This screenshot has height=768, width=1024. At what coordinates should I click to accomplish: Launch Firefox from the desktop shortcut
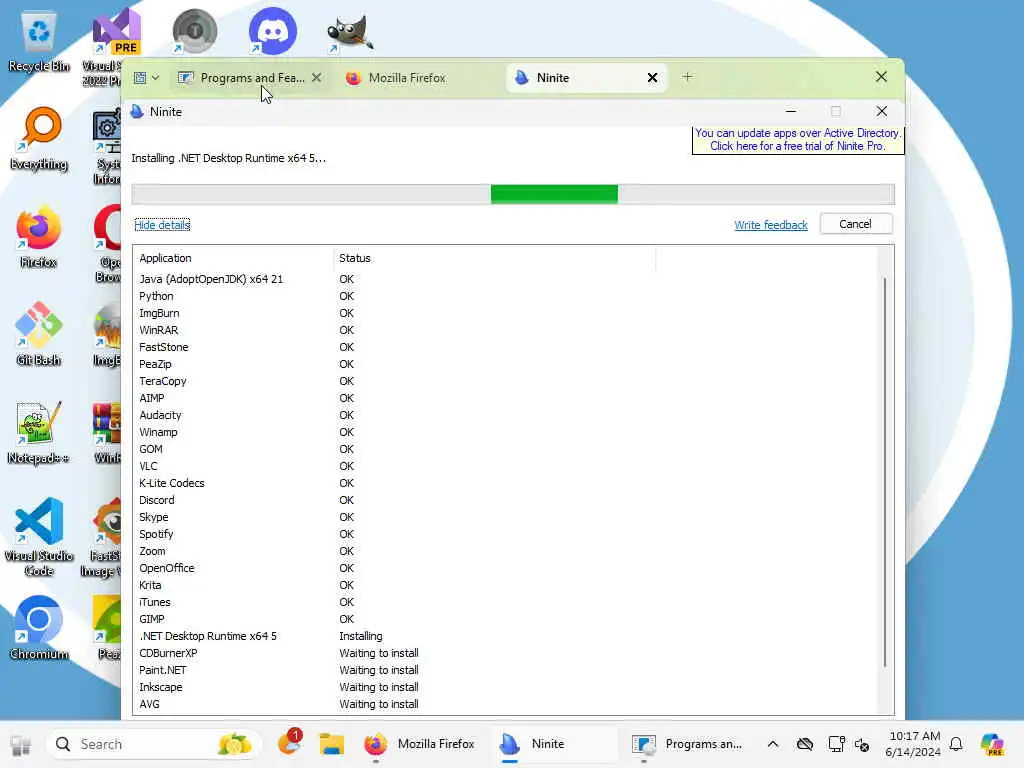click(x=39, y=236)
